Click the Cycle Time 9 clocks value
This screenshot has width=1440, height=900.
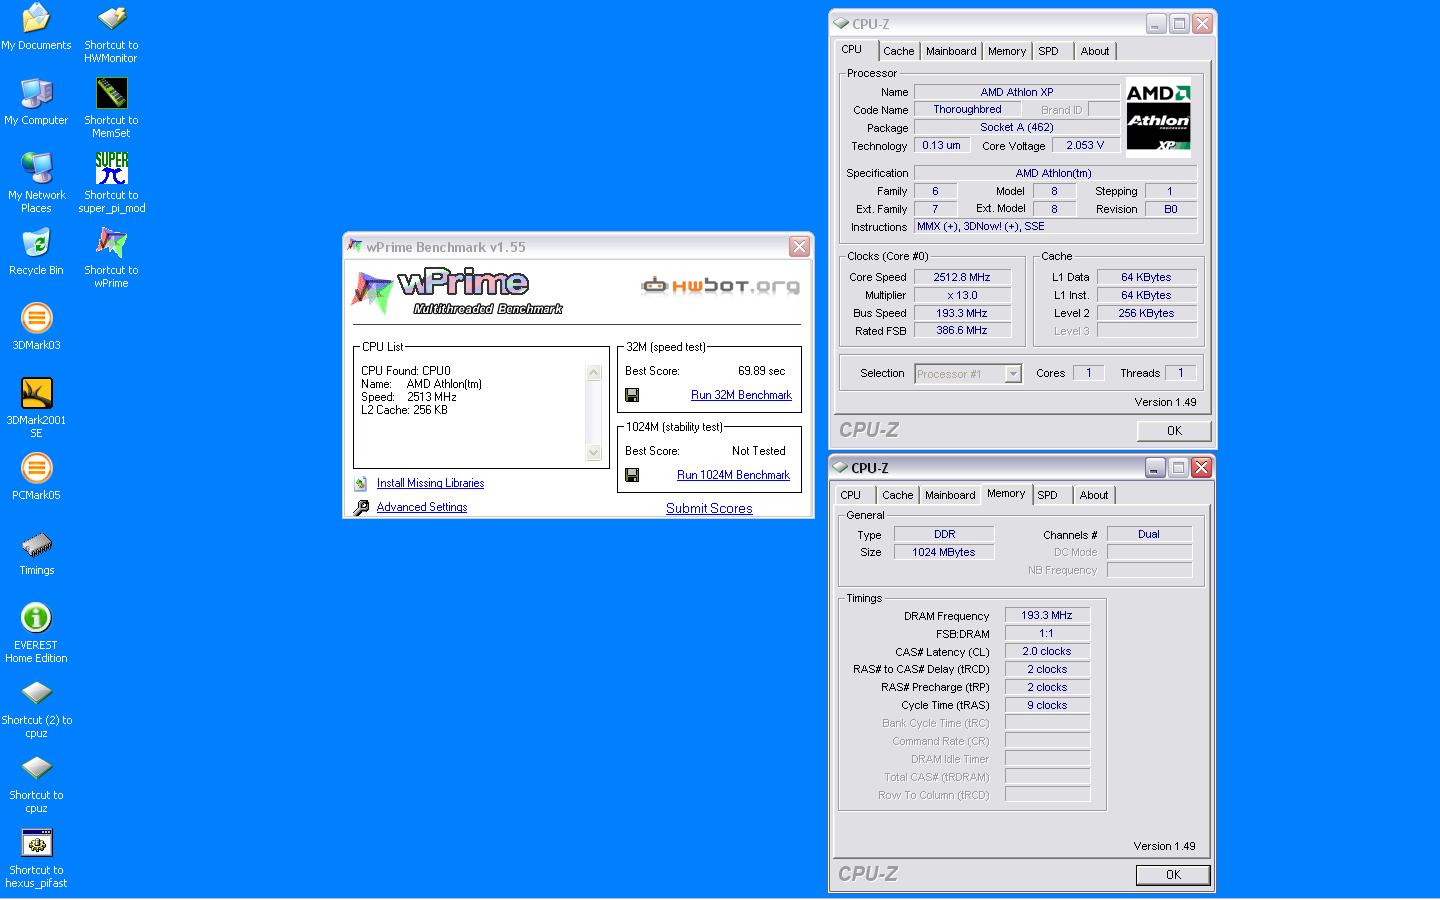pyautogui.click(x=1047, y=705)
